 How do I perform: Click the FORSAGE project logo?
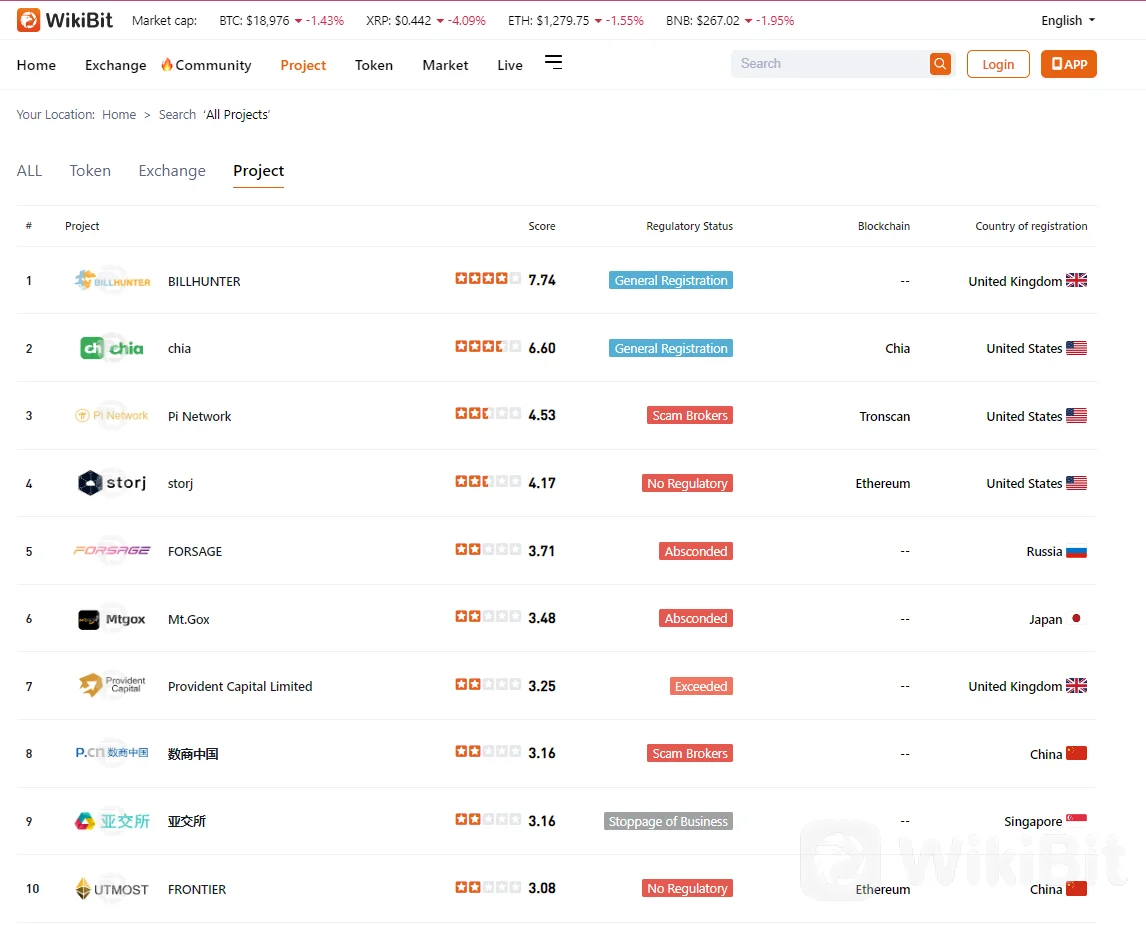click(x=112, y=550)
